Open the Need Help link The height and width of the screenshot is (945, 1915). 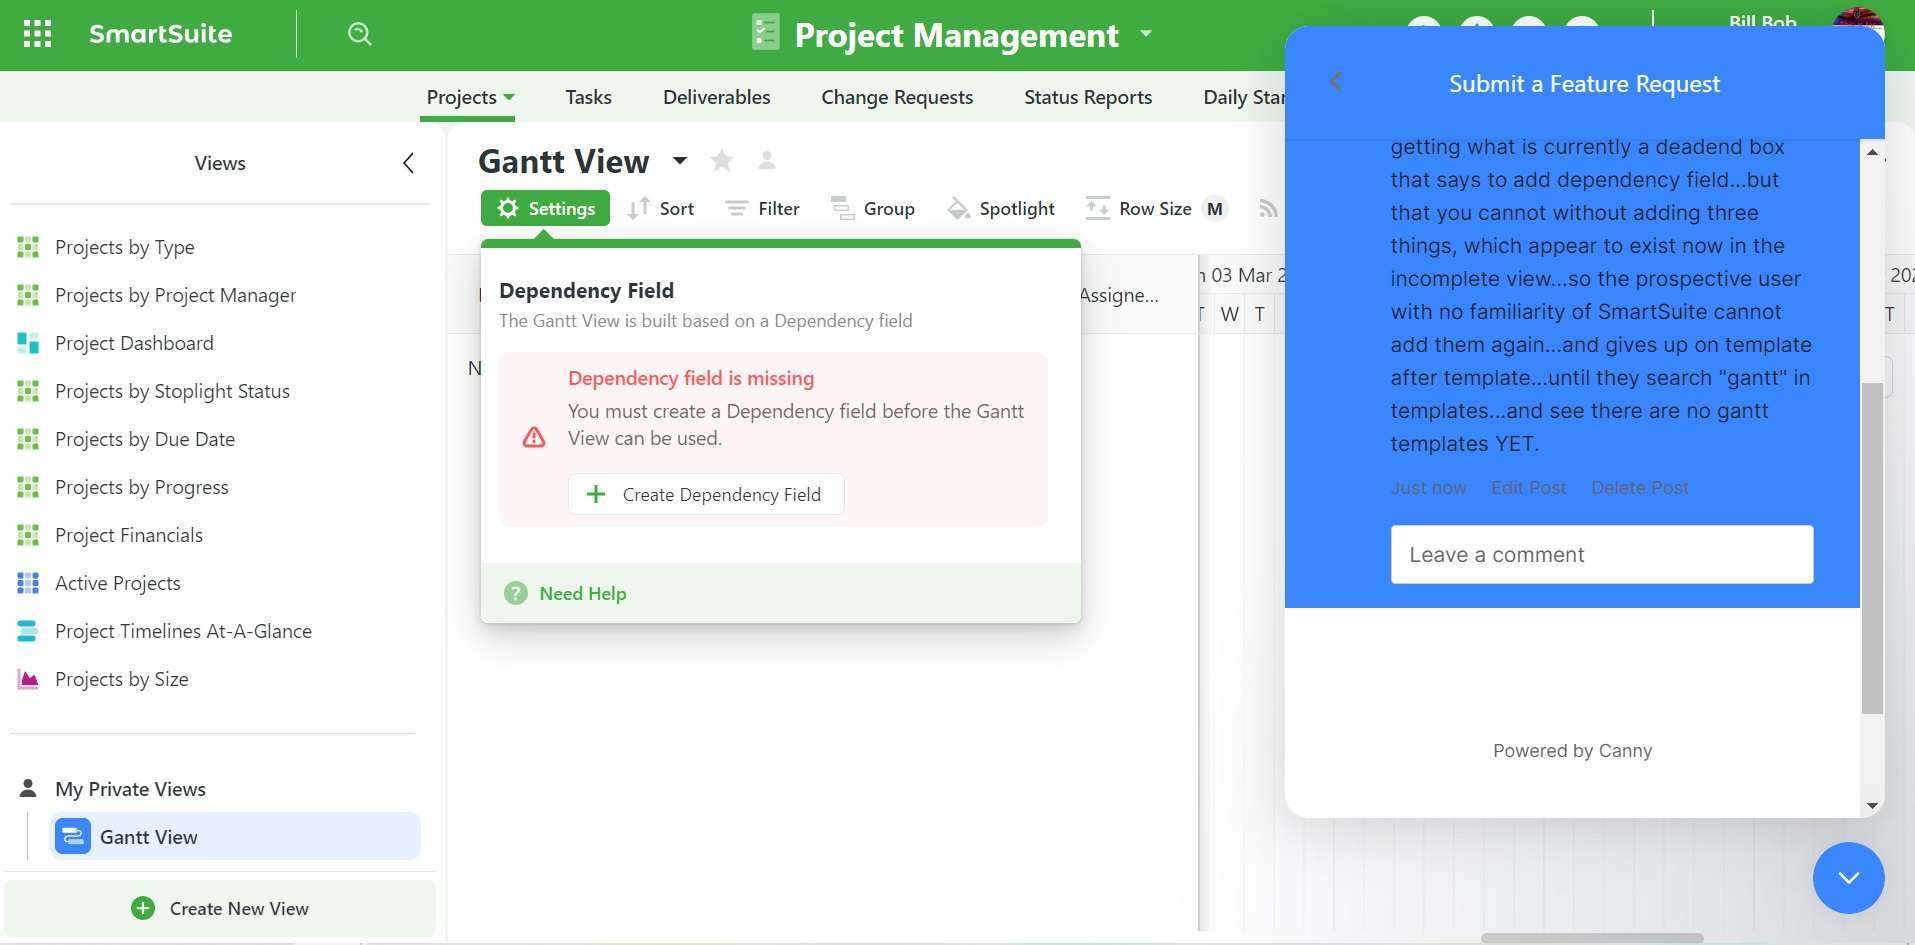pos(583,593)
